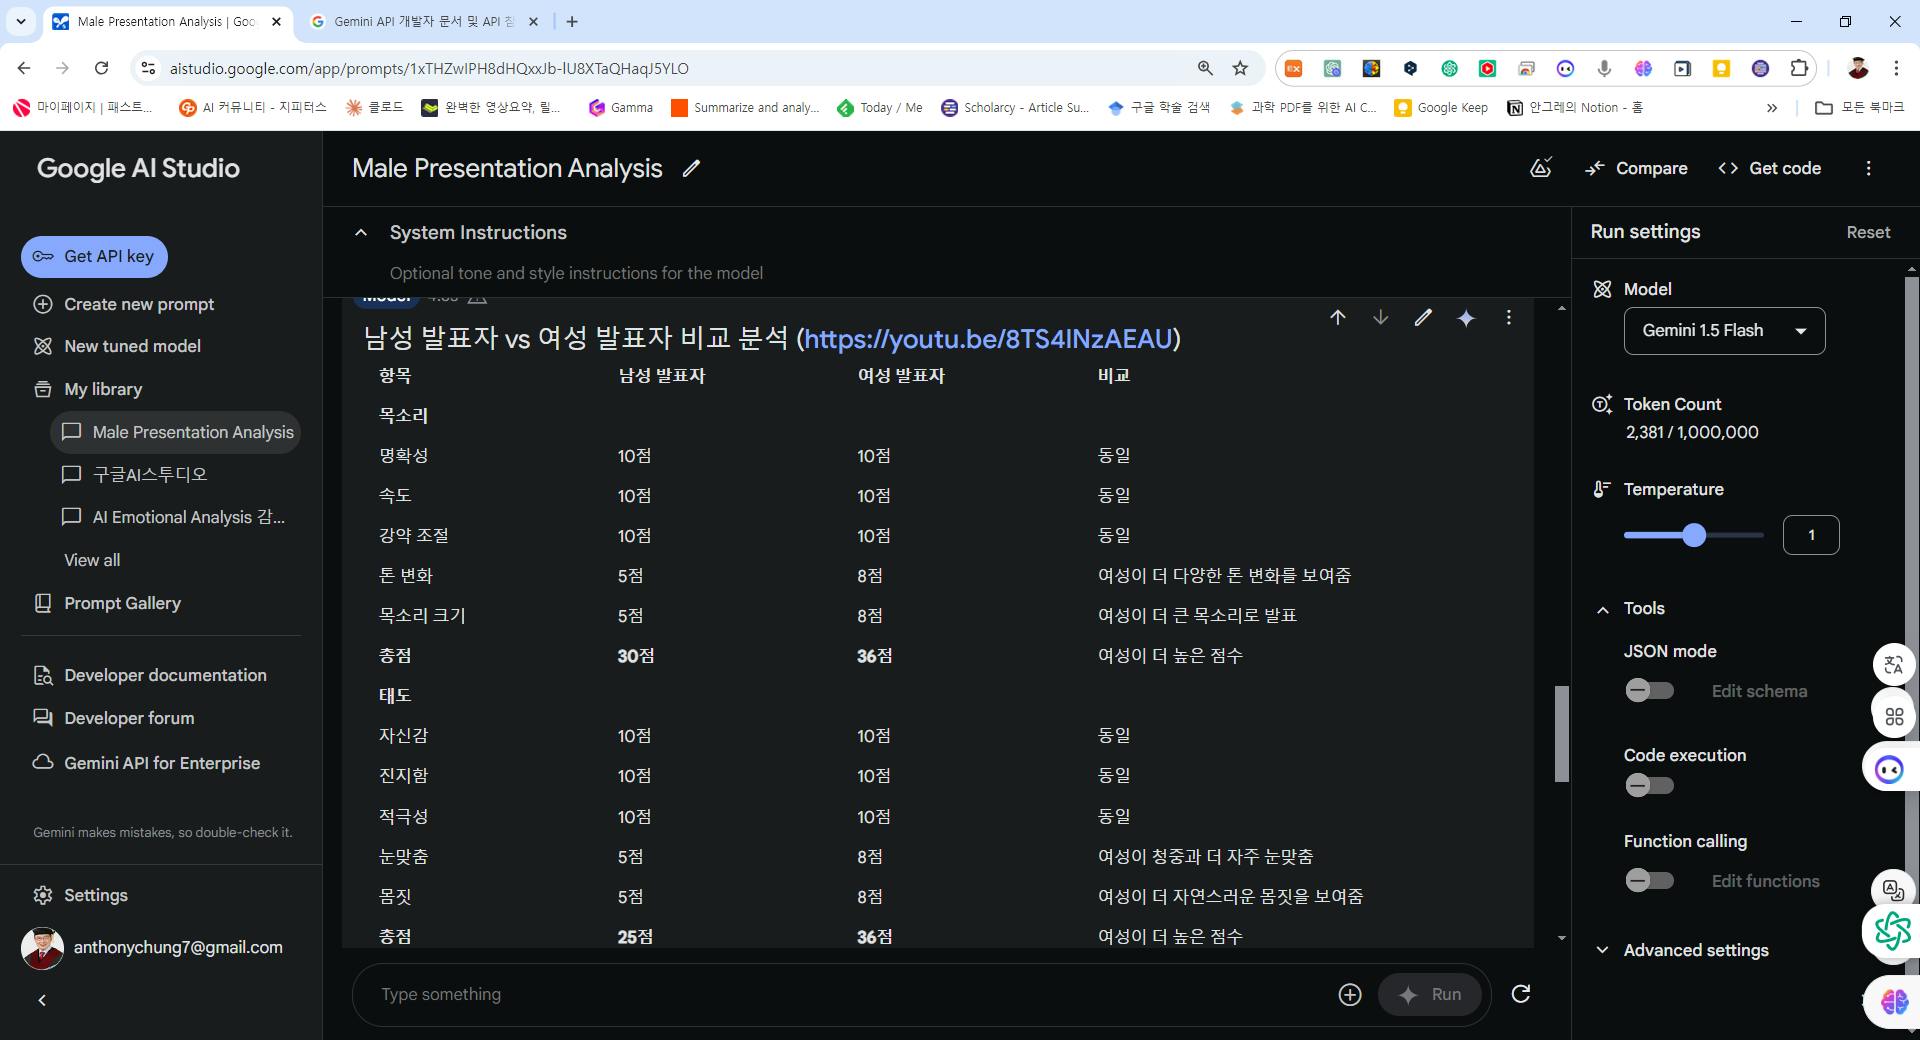
Task: Edit the model response with pencil
Action: pos(1423,318)
